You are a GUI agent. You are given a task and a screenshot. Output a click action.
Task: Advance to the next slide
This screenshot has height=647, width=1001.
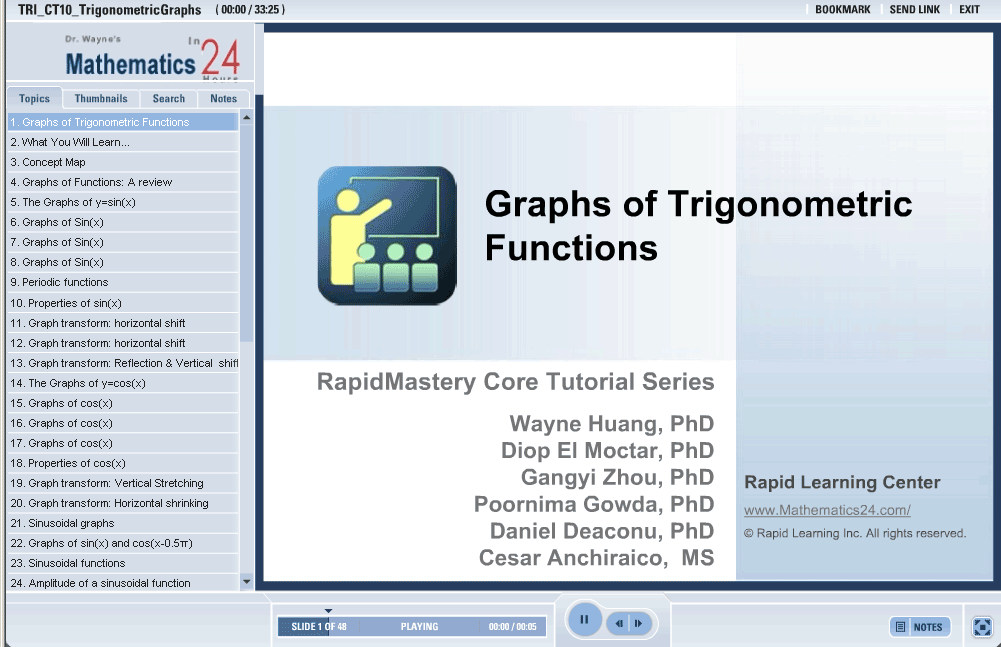point(639,623)
